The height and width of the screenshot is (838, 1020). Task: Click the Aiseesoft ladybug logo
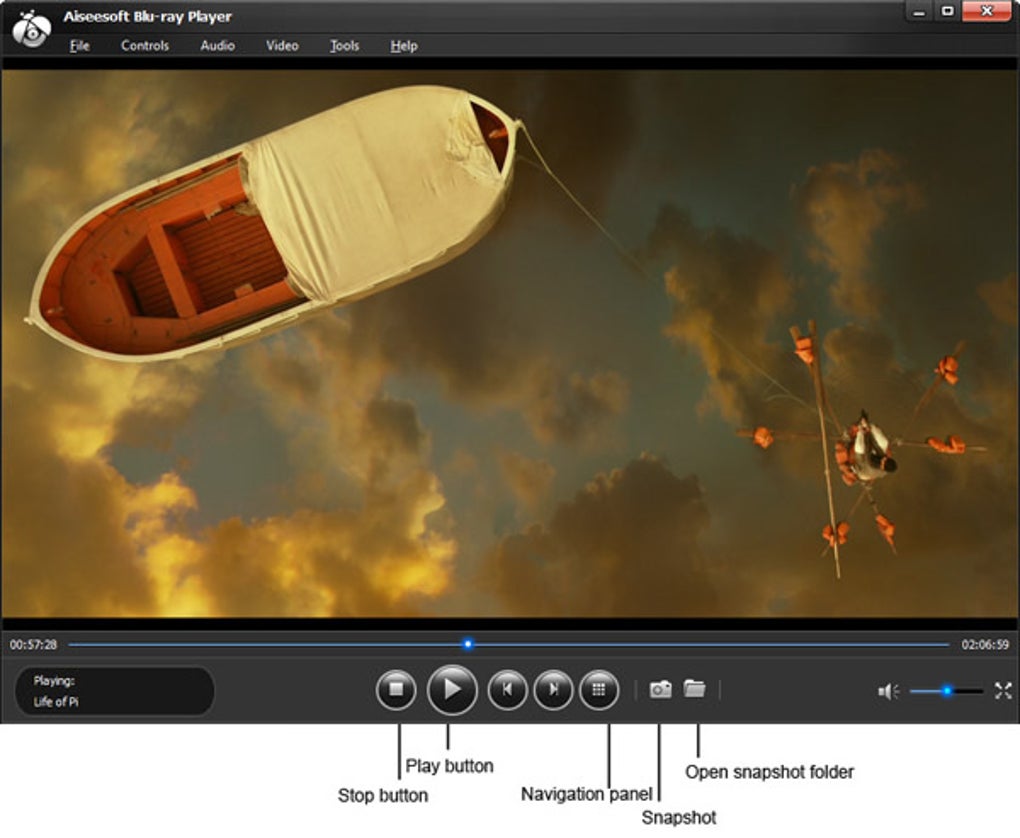(31, 27)
